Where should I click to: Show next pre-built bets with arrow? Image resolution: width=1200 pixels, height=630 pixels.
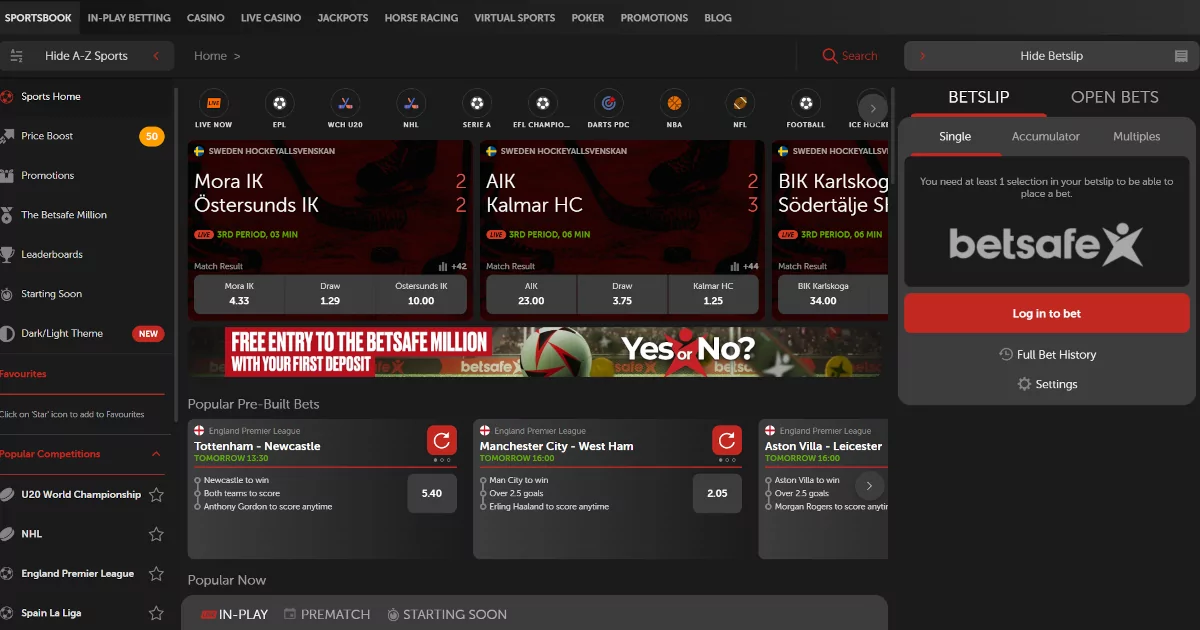tap(869, 486)
